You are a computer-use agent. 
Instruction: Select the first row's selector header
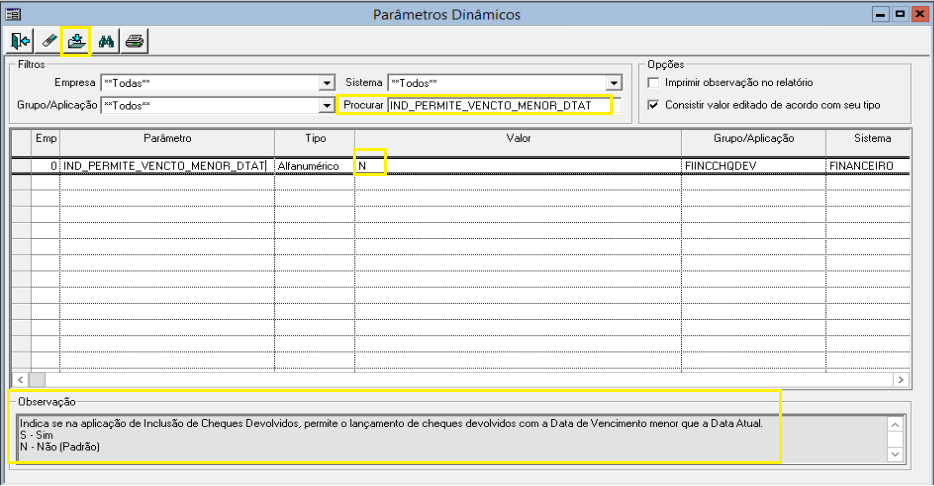point(21,166)
